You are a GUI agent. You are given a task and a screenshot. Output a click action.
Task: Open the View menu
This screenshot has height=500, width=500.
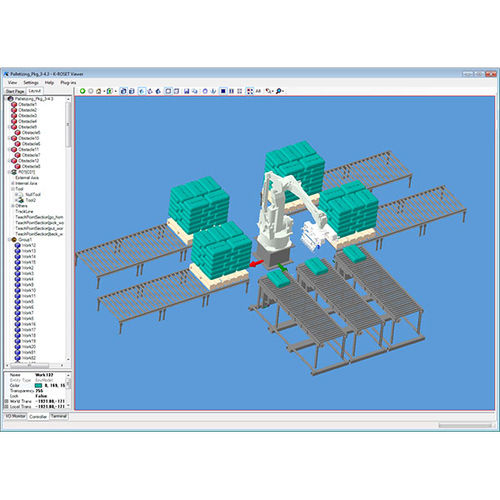(x=12, y=82)
